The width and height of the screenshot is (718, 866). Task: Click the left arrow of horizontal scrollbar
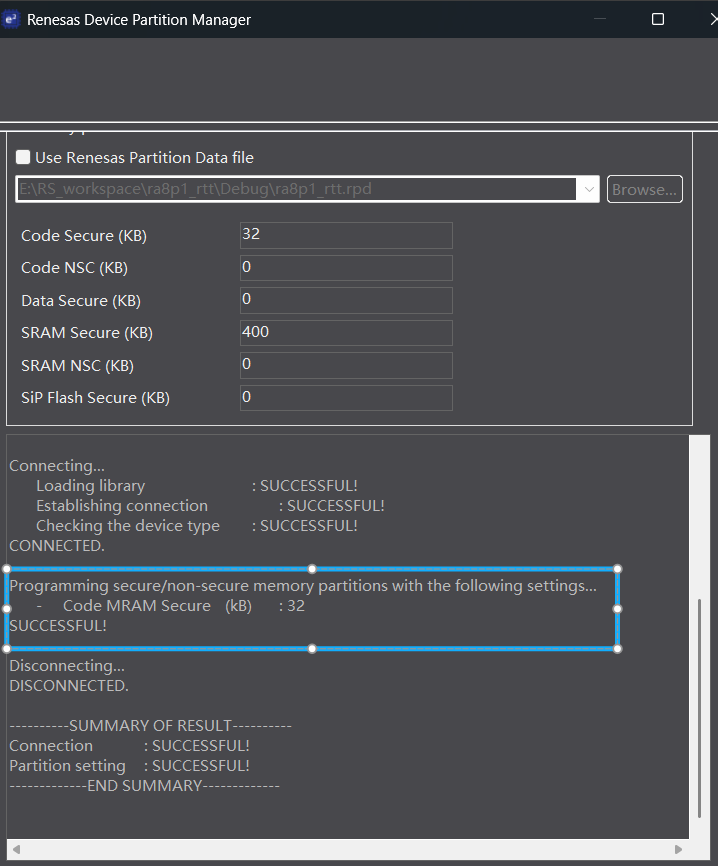pos(16,849)
